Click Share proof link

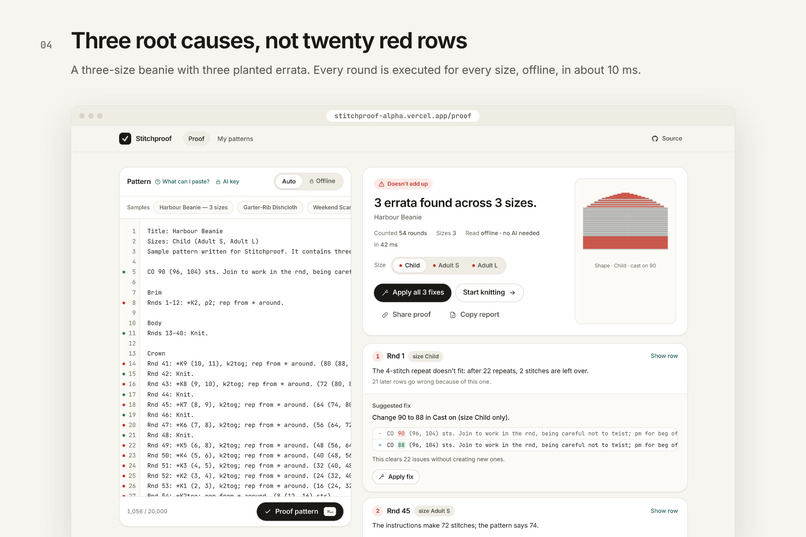(x=406, y=314)
